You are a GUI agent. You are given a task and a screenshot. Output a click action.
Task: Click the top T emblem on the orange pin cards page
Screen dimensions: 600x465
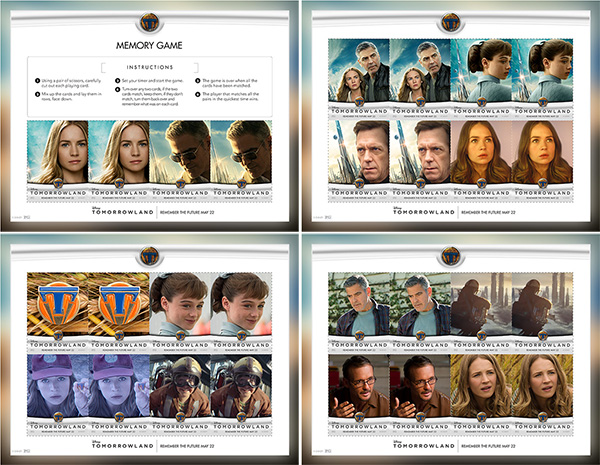pos(149,256)
